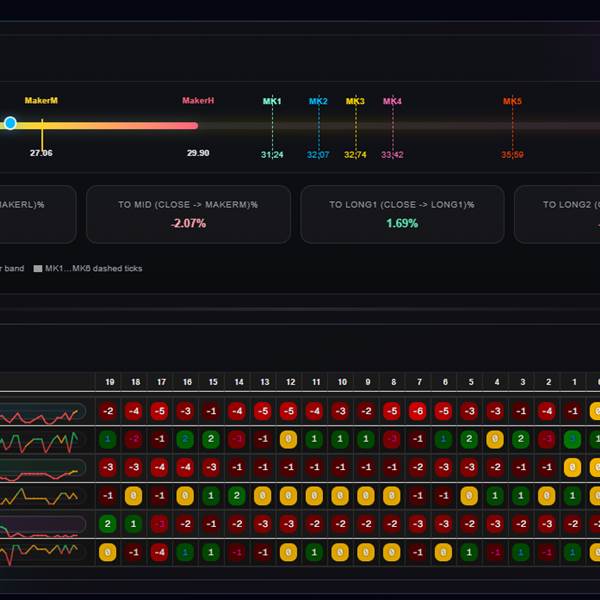Click the green 2 cell under column 14
Viewport: 600px width, 600px height.
click(x=238, y=495)
